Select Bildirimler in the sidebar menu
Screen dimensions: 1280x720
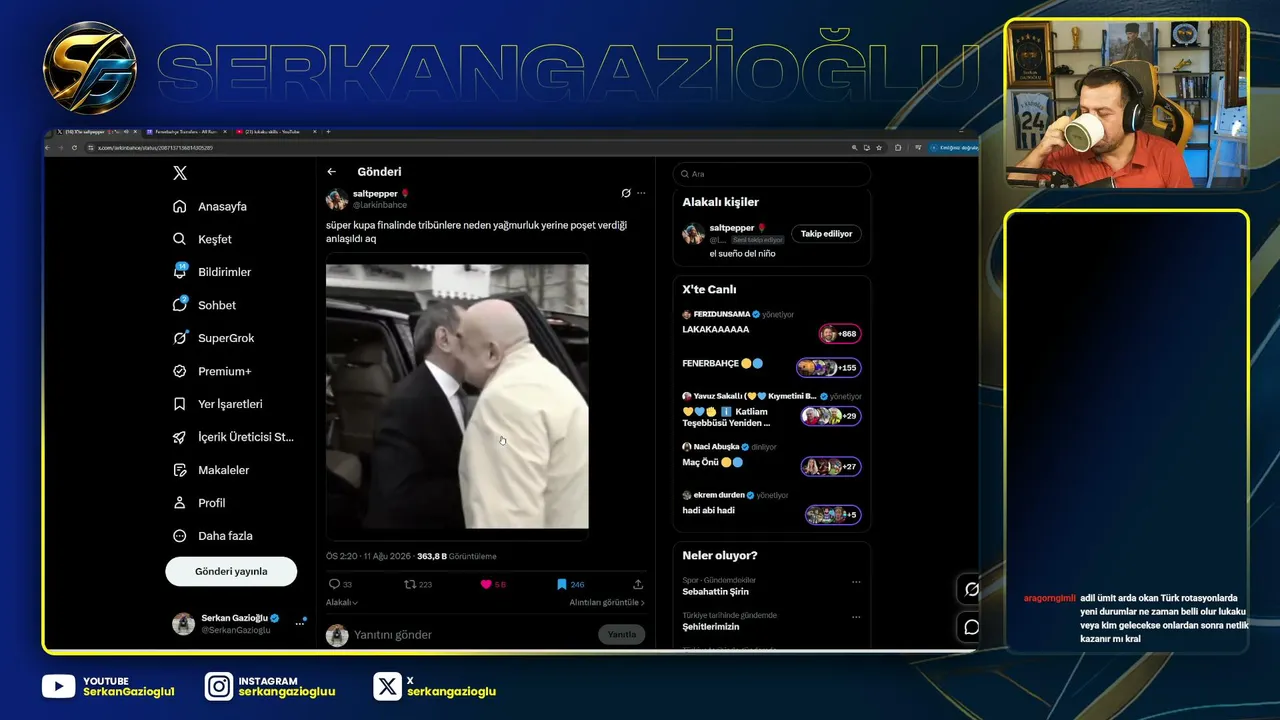(225, 272)
